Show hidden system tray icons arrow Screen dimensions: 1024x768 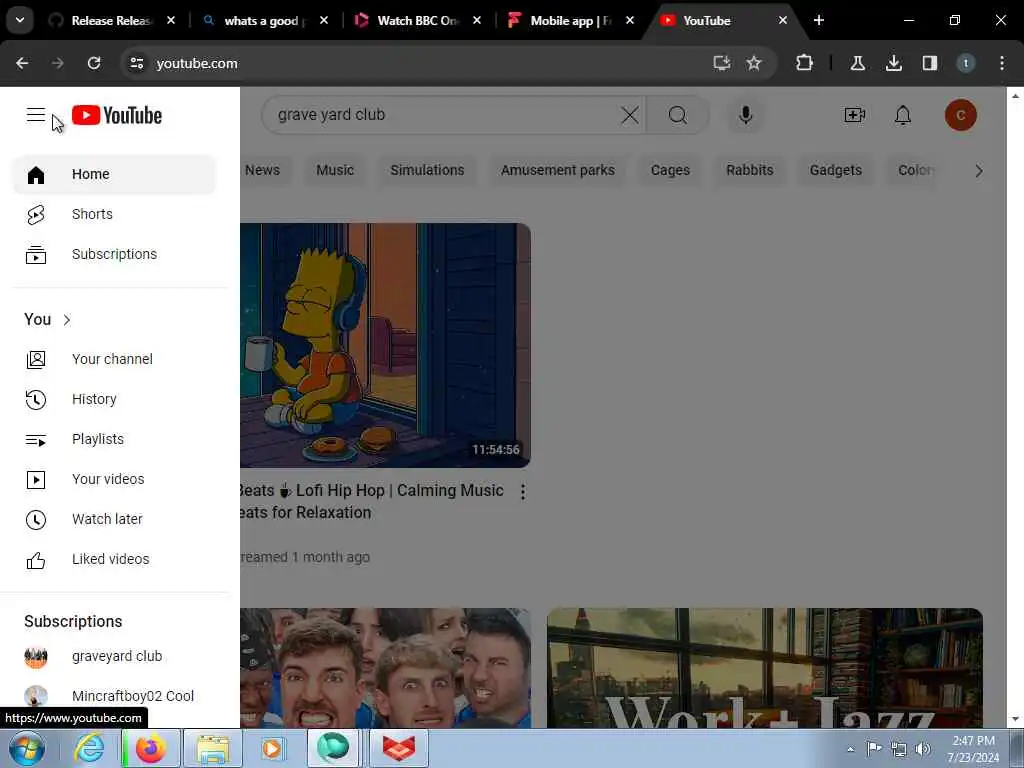[x=850, y=749]
